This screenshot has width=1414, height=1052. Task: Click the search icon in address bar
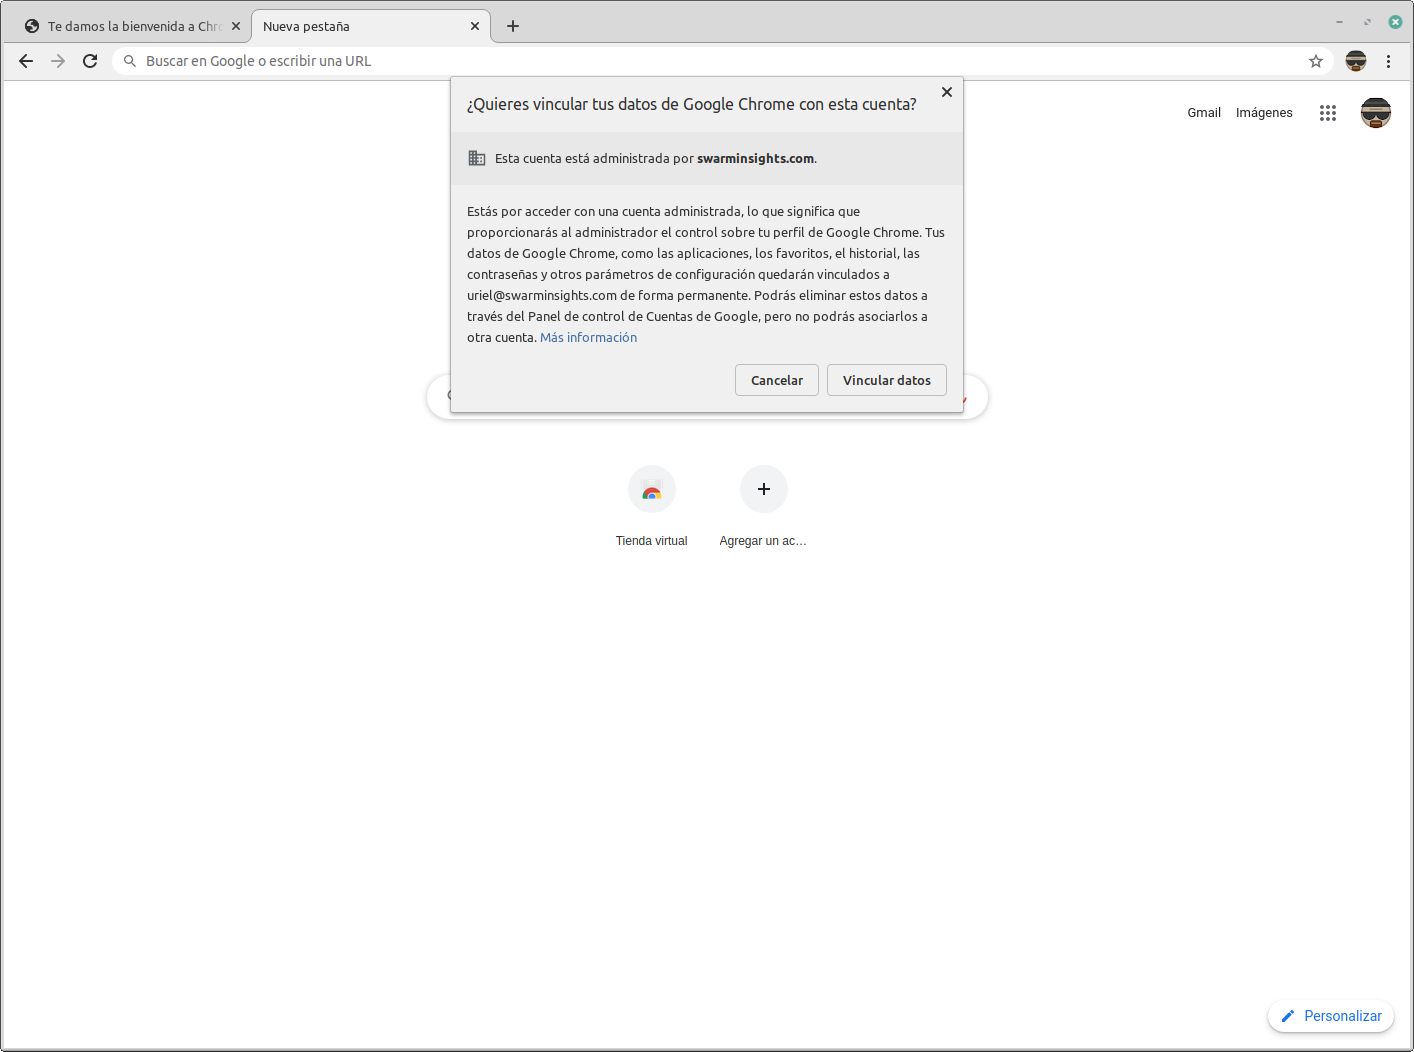[x=130, y=61]
